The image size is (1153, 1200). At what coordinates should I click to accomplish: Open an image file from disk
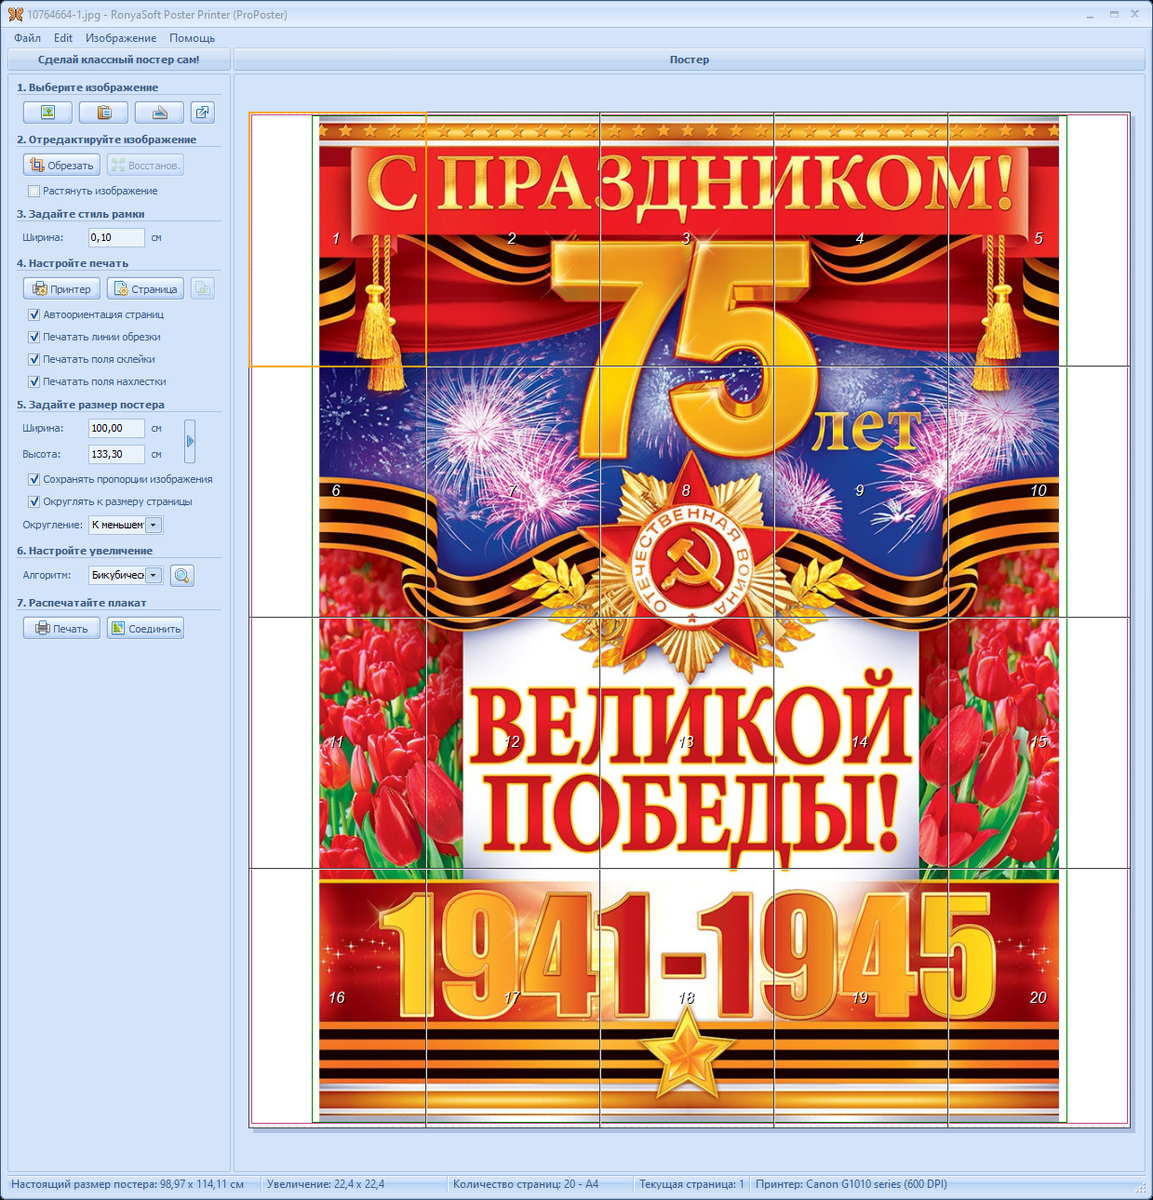[48, 112]
